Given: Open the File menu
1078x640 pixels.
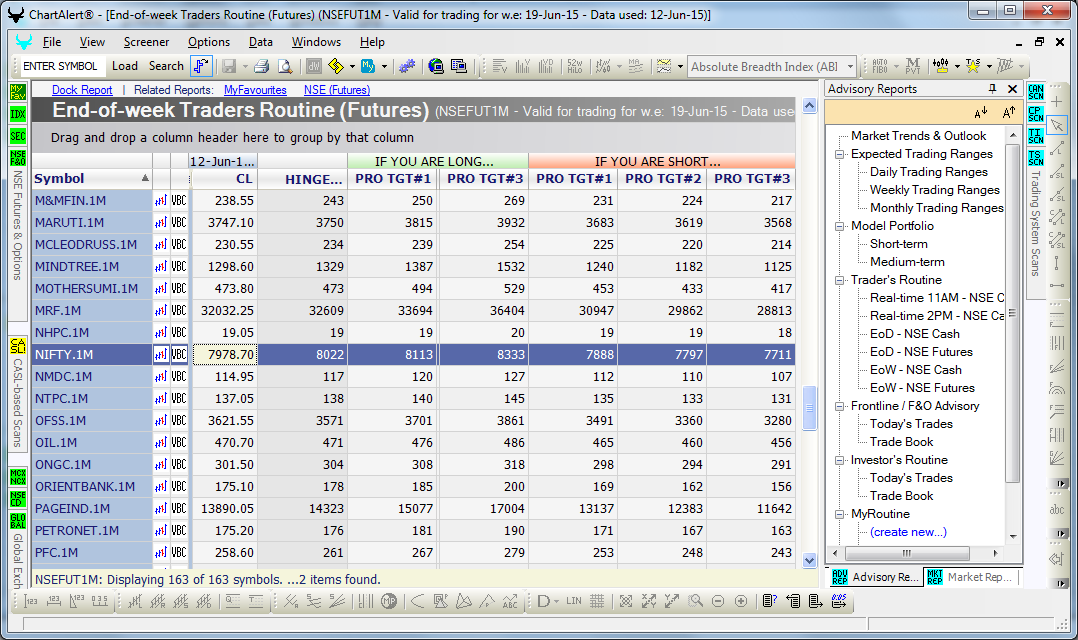Looking at the screenshot, I should (52, 42).
